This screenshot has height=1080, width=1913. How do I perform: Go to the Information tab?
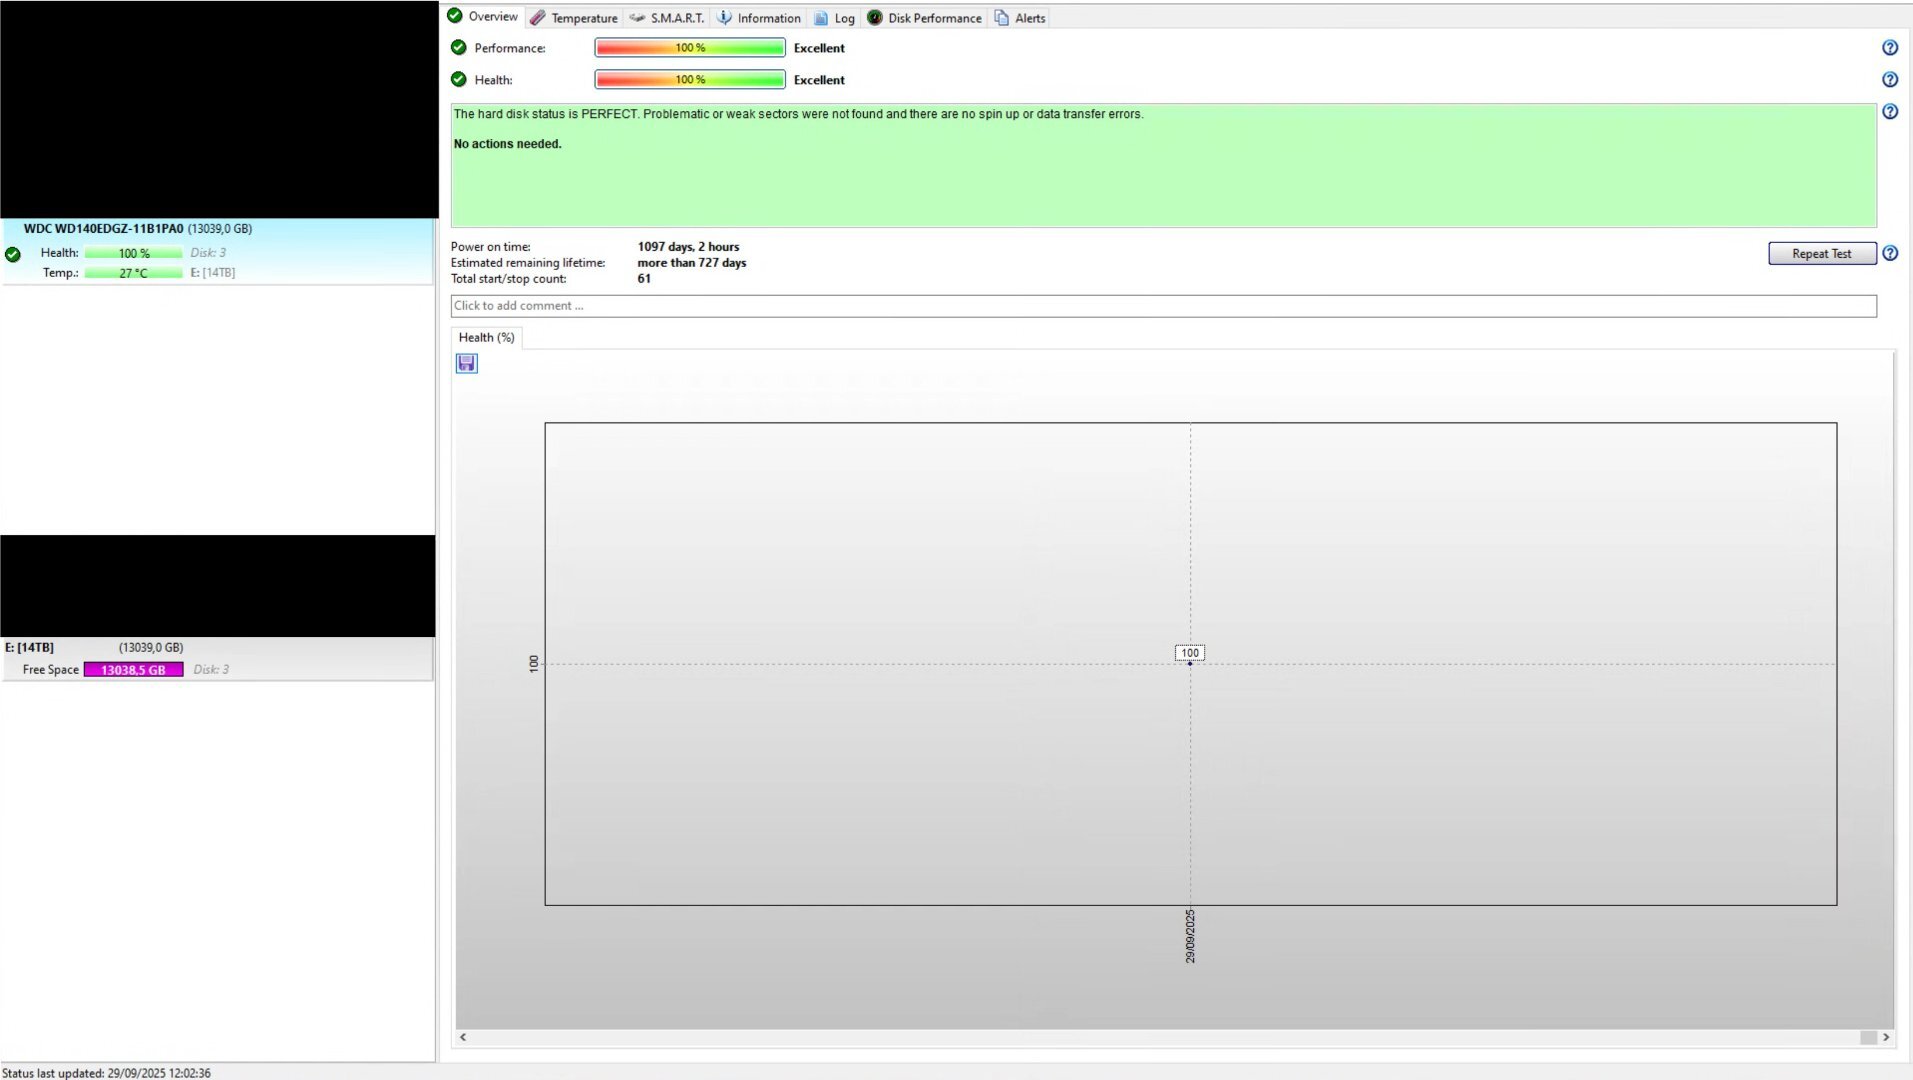tap(759, 18)
